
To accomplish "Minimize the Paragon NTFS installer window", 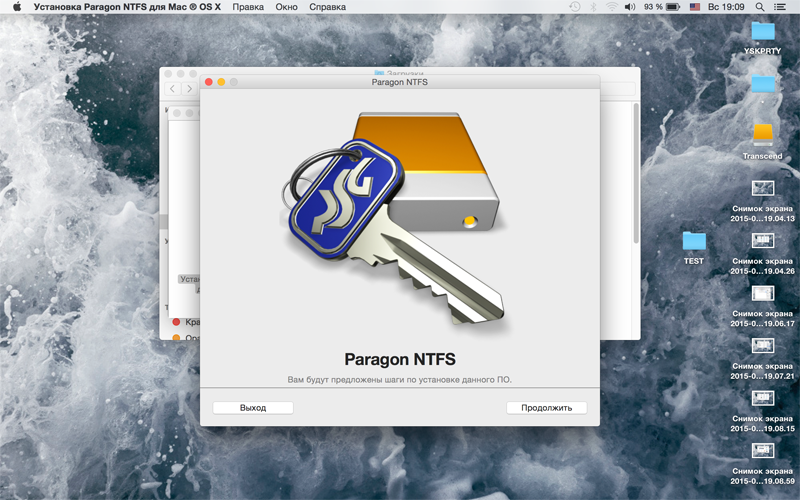I will point(221,82).
